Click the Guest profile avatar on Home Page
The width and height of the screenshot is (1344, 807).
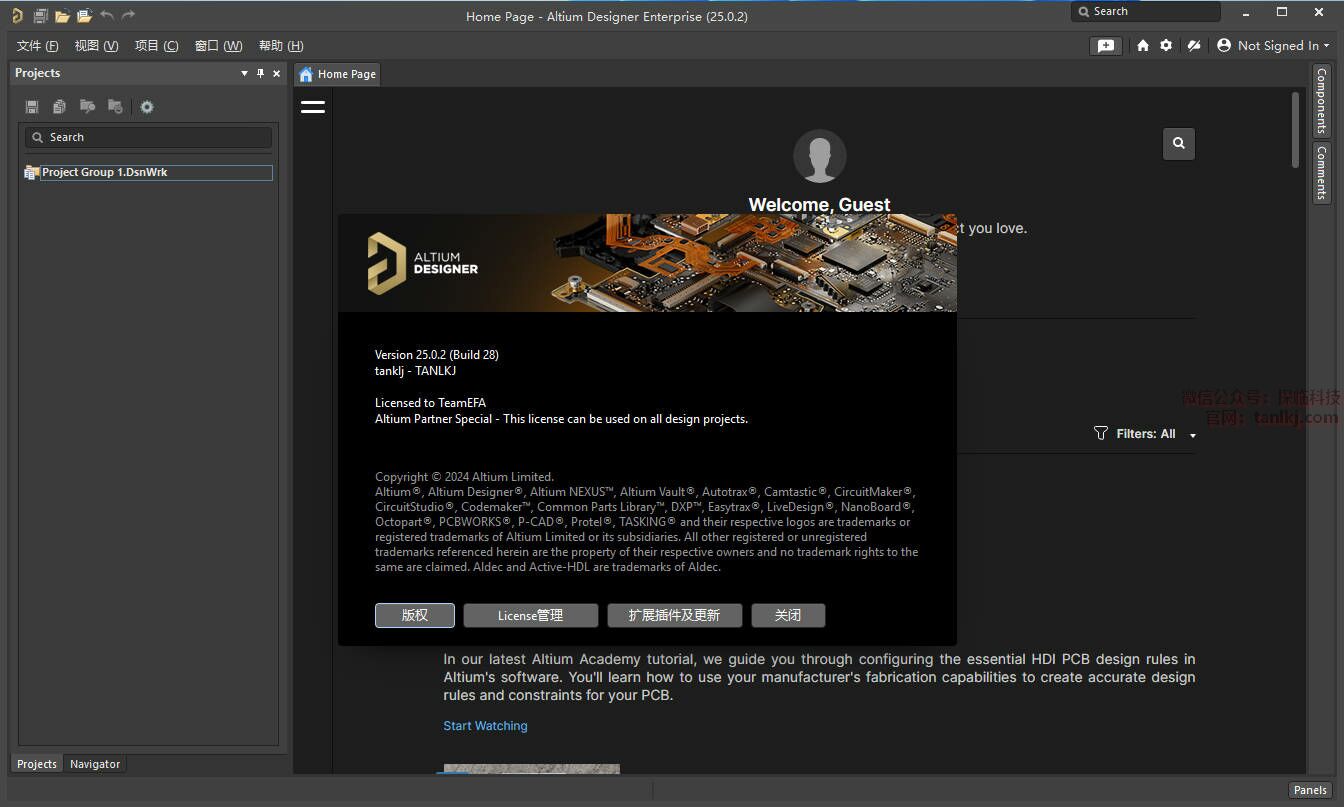(820, 156)
